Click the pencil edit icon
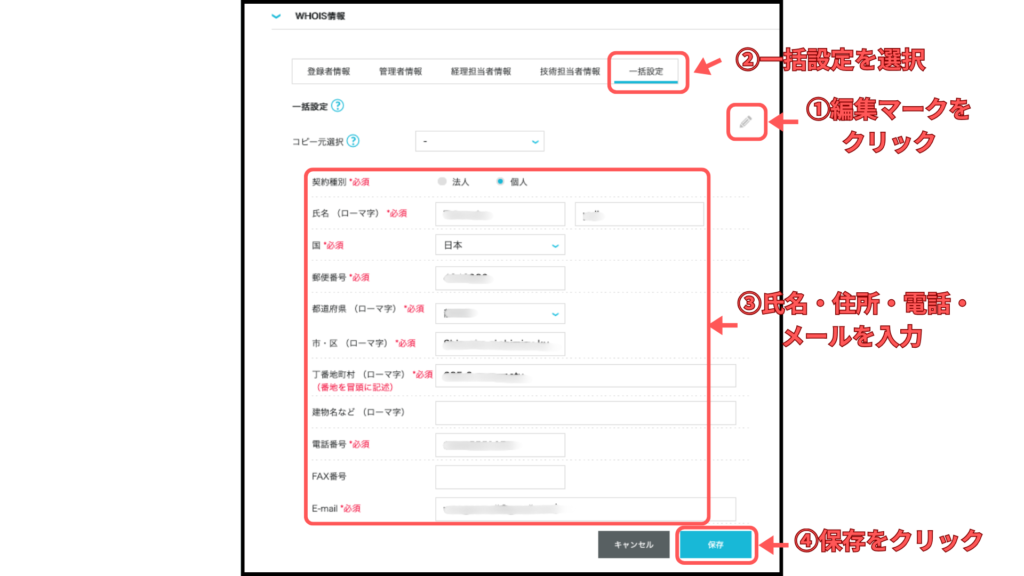The image size is (1024, 576). click(x=745, y=123)
